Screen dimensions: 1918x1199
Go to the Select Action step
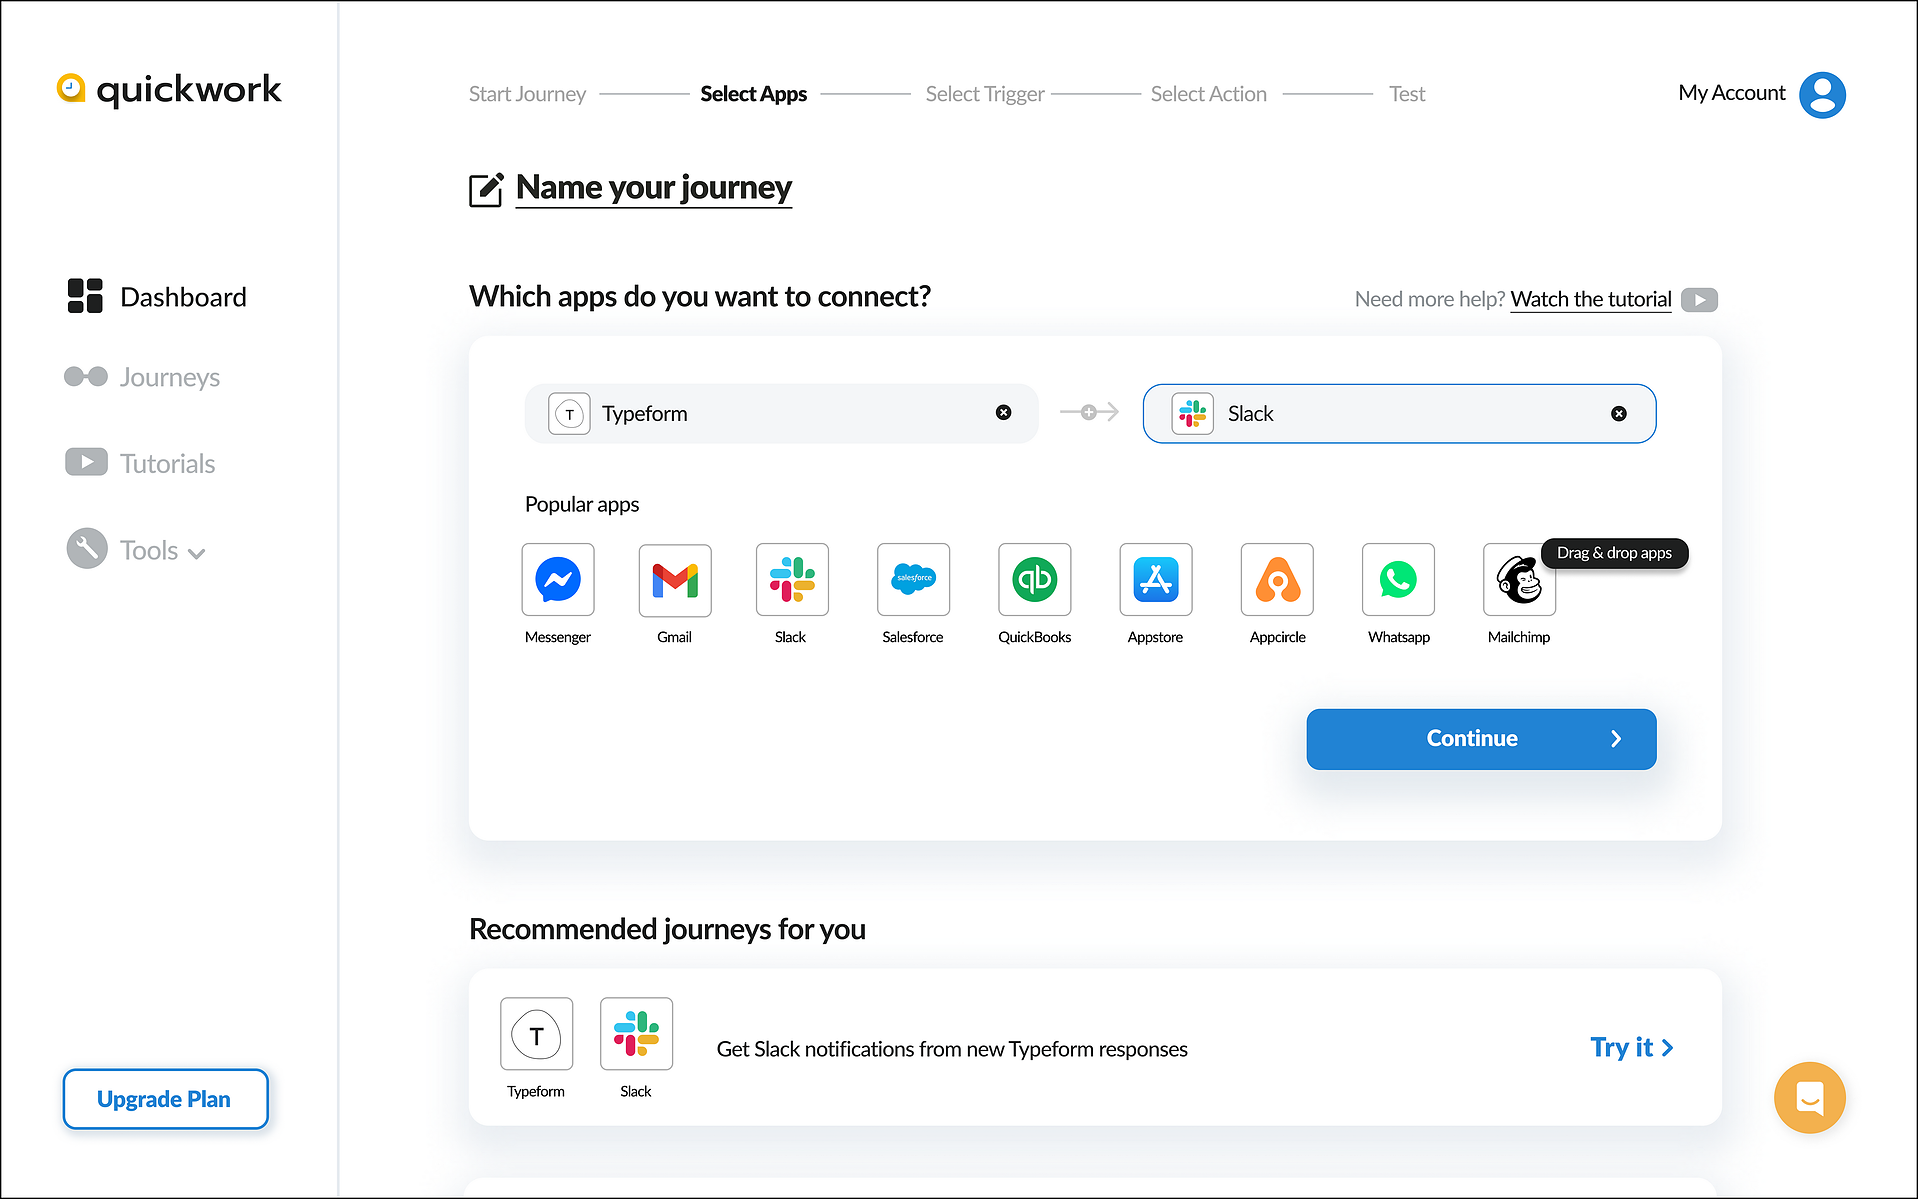point(1208,94)
